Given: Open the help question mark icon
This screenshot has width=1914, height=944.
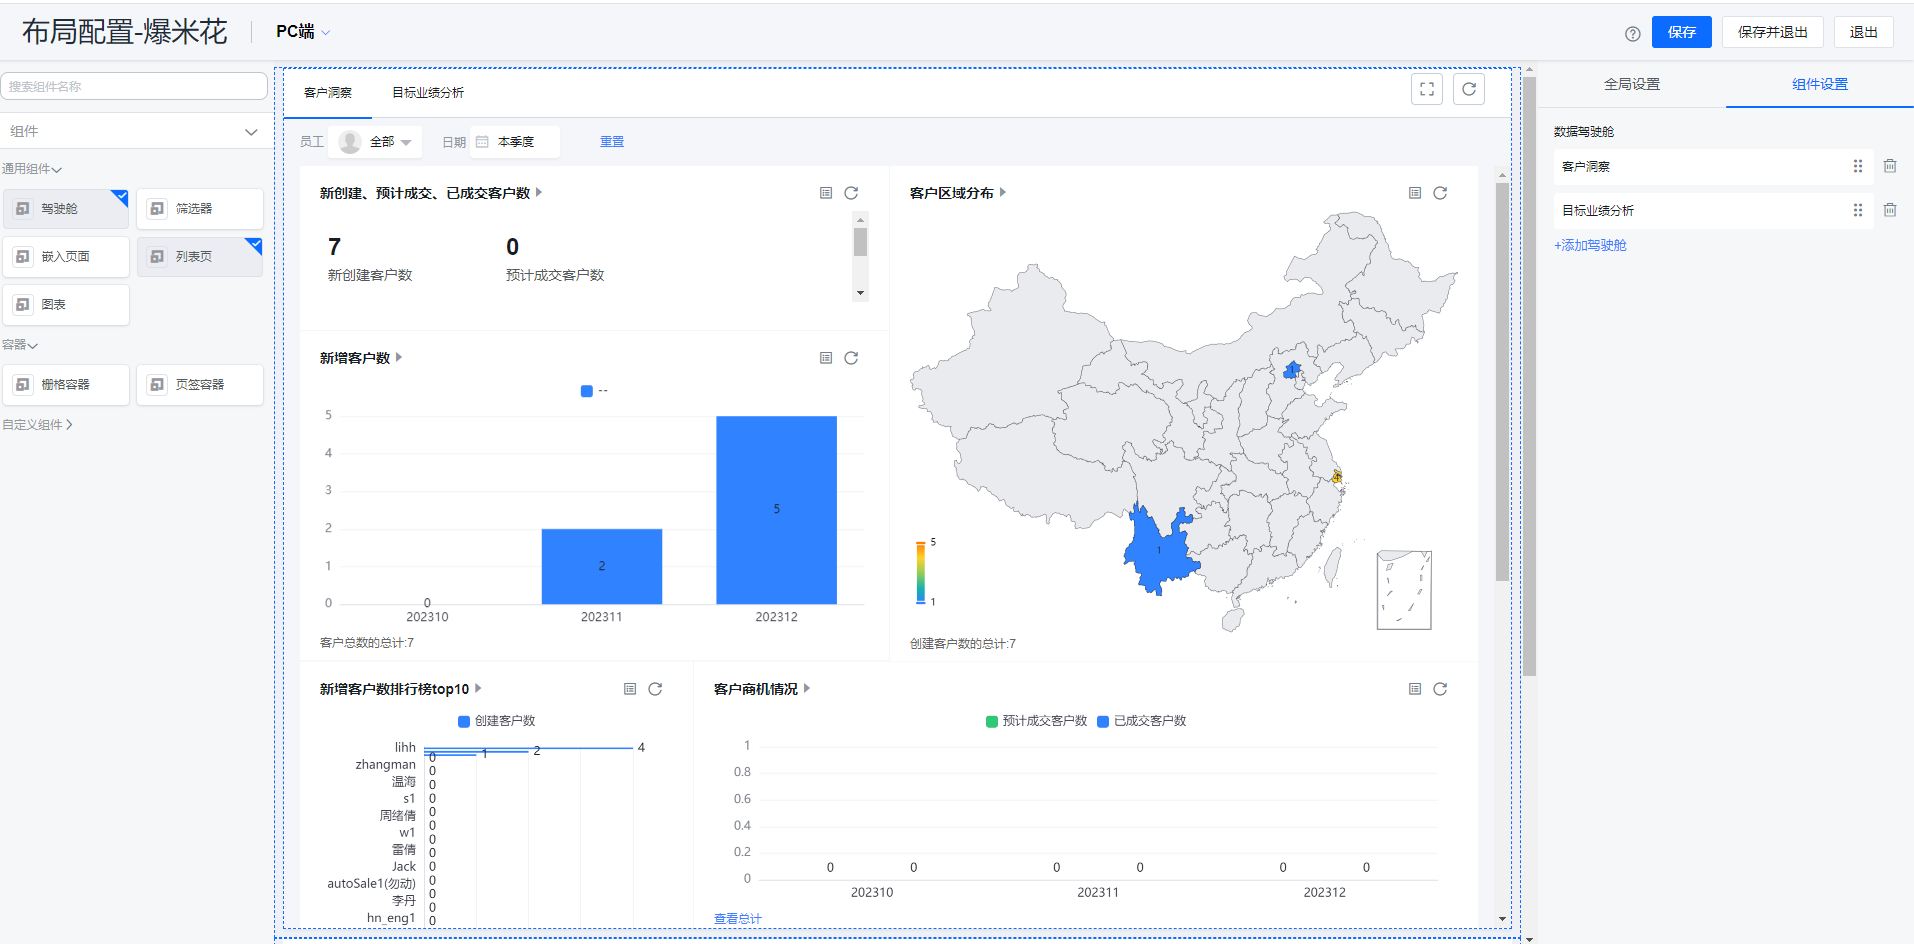Looking at the screenshot, I should coord(1632,33).
